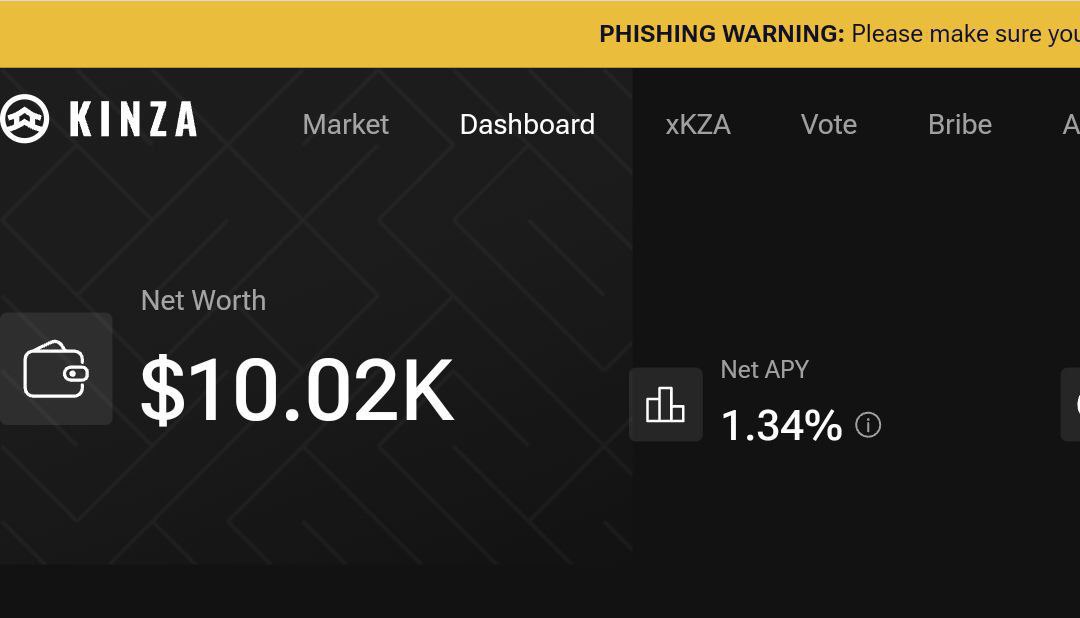Image resolution: width=1080 pixels, height=618 pixels.
Task: Click the Kinza logo emblem
Action: click(x=24, y=119)
